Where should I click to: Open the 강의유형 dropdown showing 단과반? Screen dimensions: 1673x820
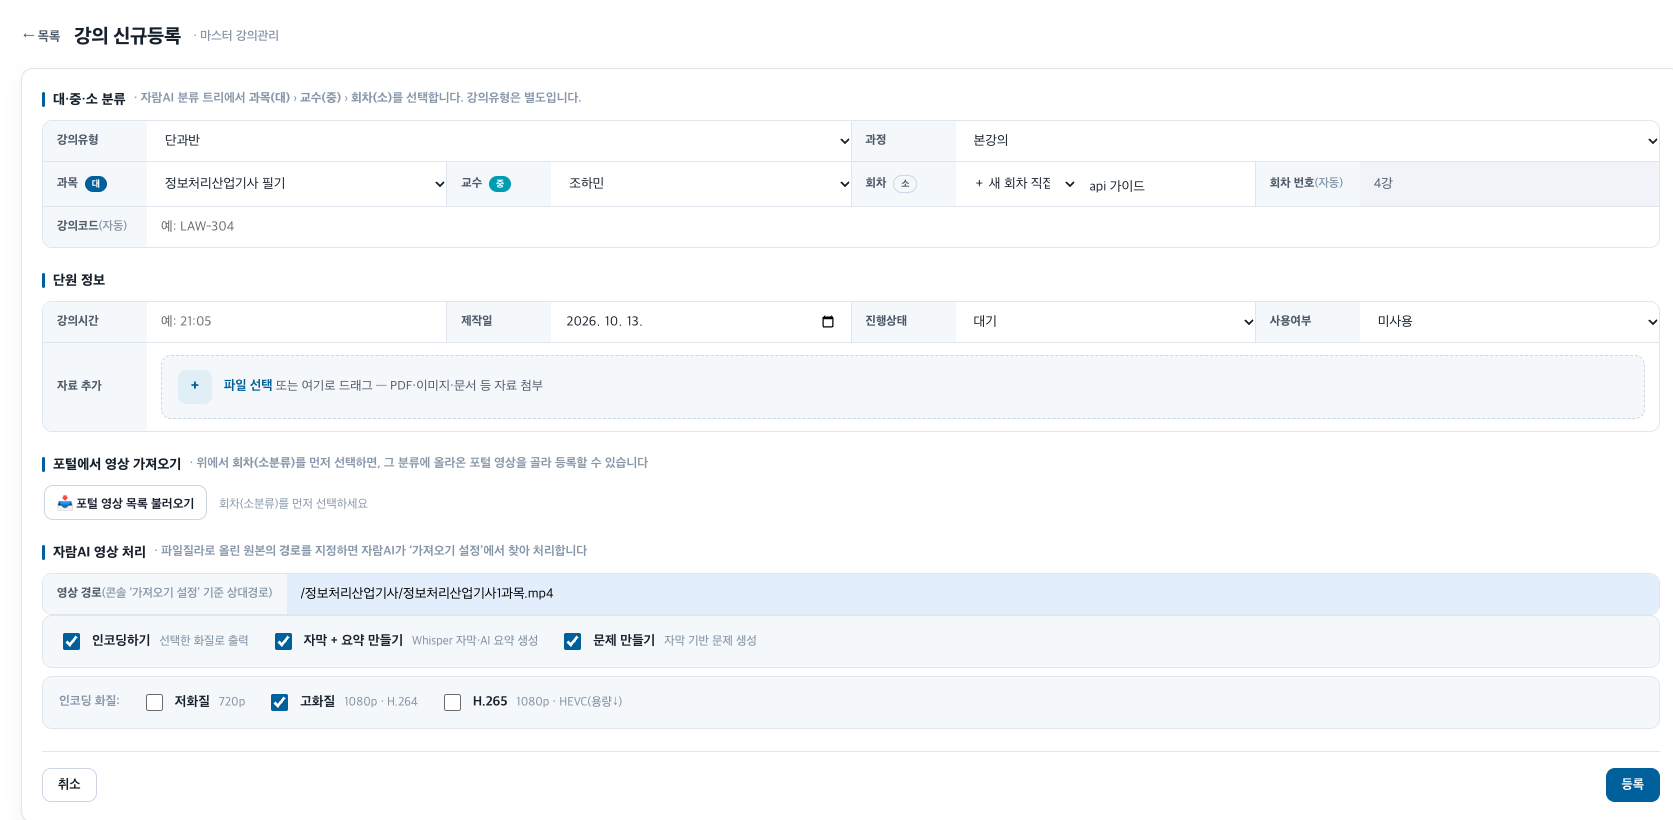499,141
